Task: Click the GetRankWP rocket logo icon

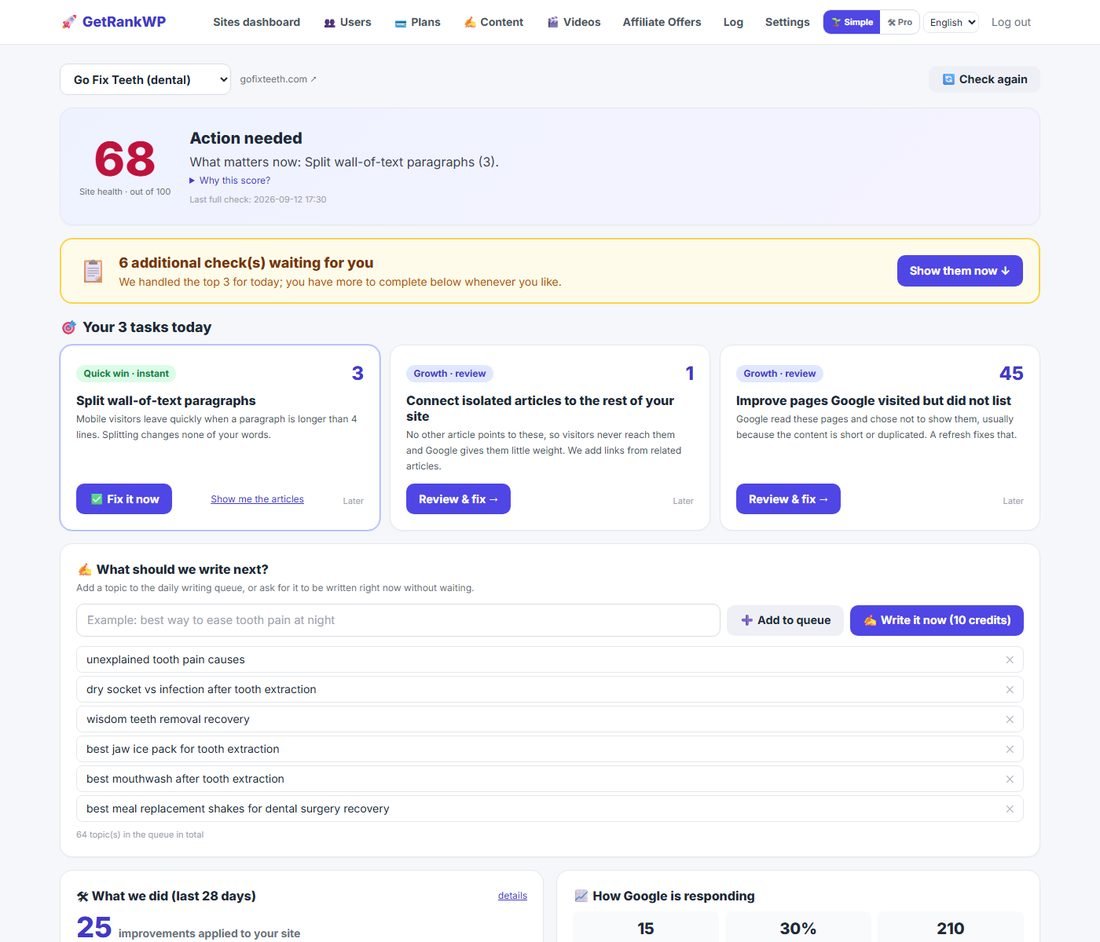Action: click(69, 22)
